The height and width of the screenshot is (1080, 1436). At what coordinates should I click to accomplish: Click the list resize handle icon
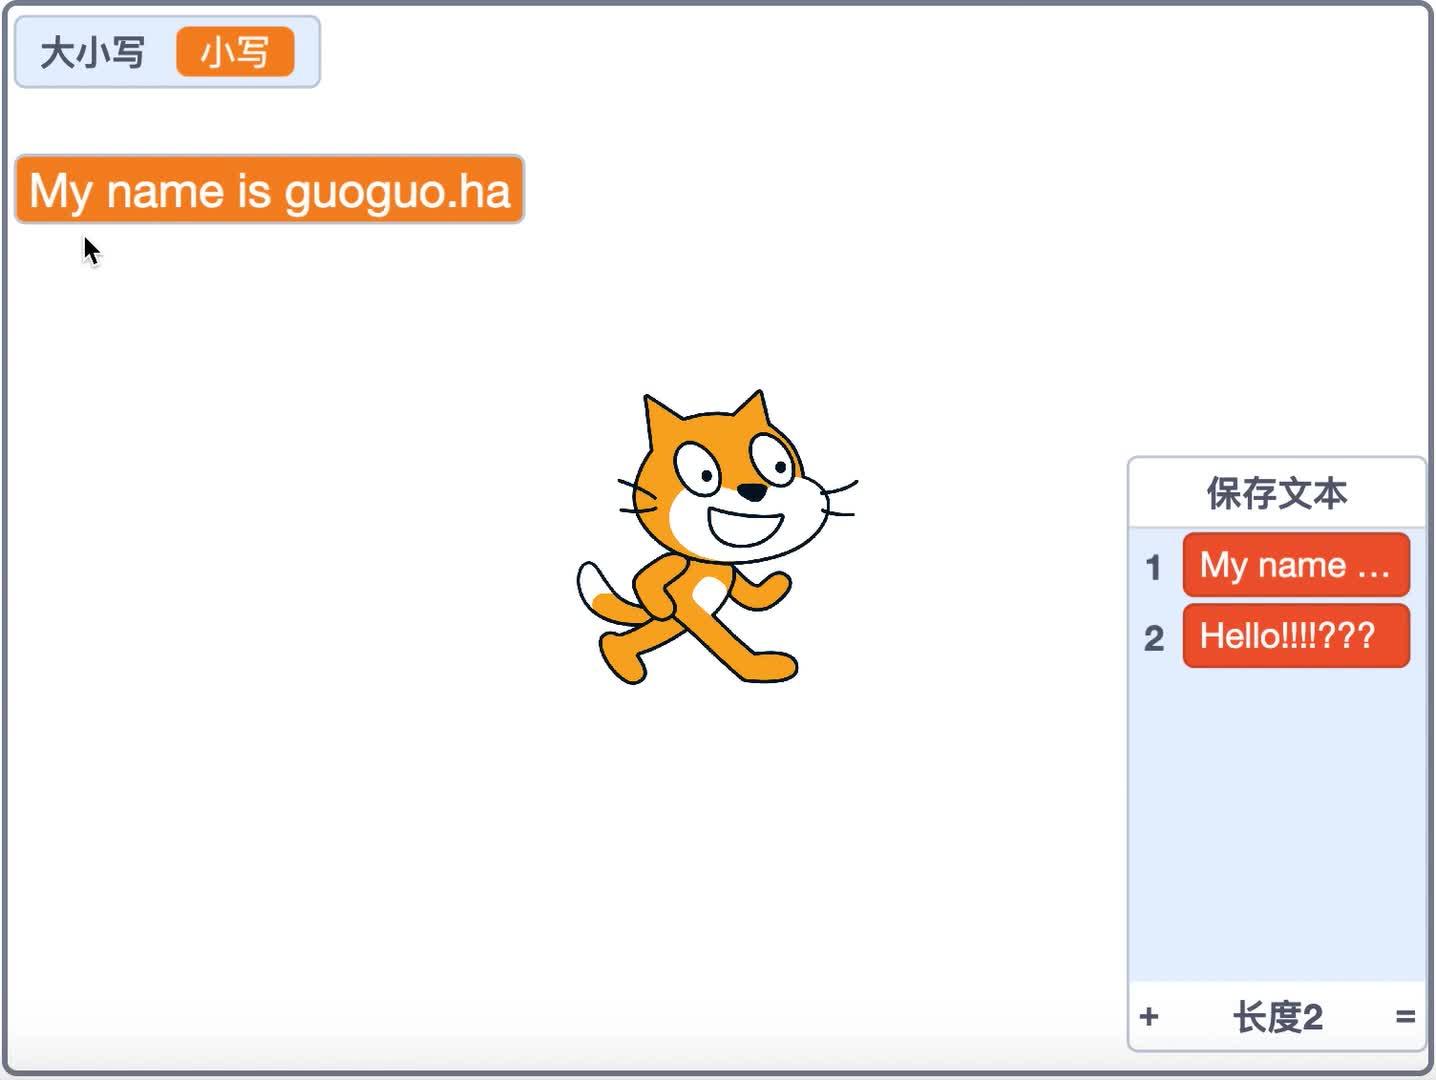[1405, 1017]
